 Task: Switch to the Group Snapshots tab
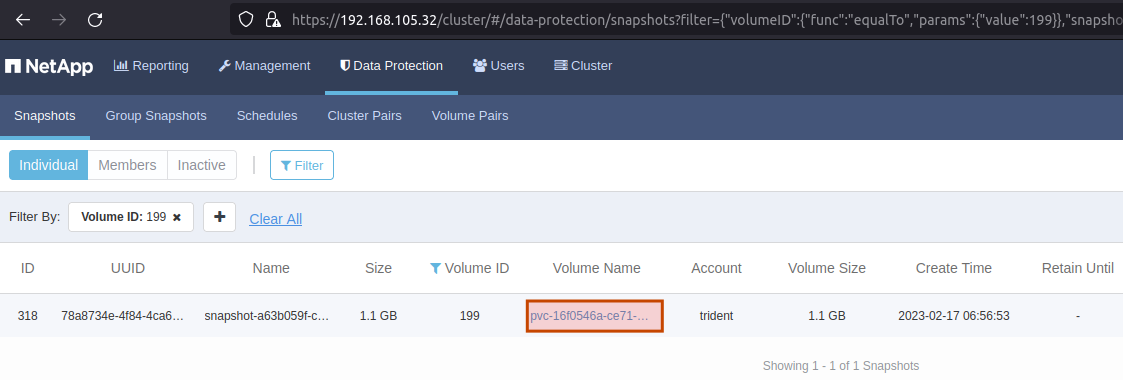156,116
